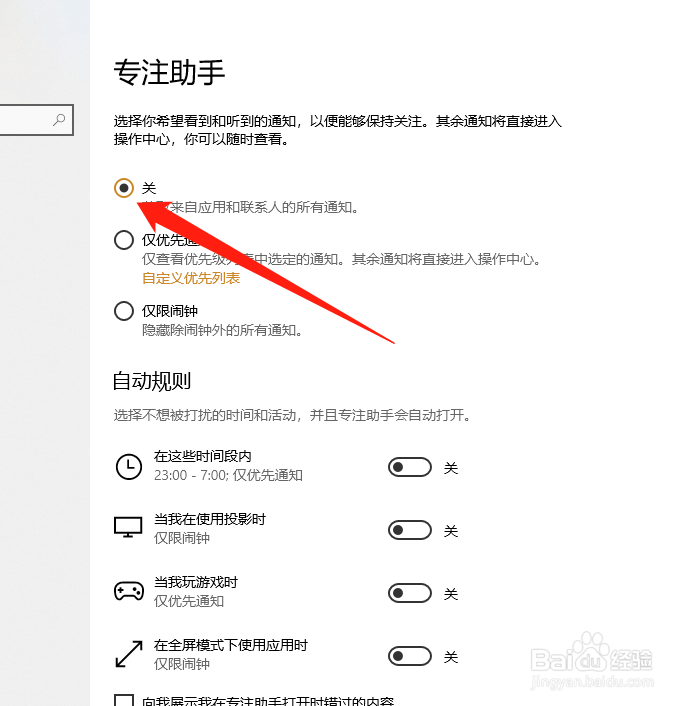Enable the 当我在使用投影时 switch

click(x=410, y=530)
